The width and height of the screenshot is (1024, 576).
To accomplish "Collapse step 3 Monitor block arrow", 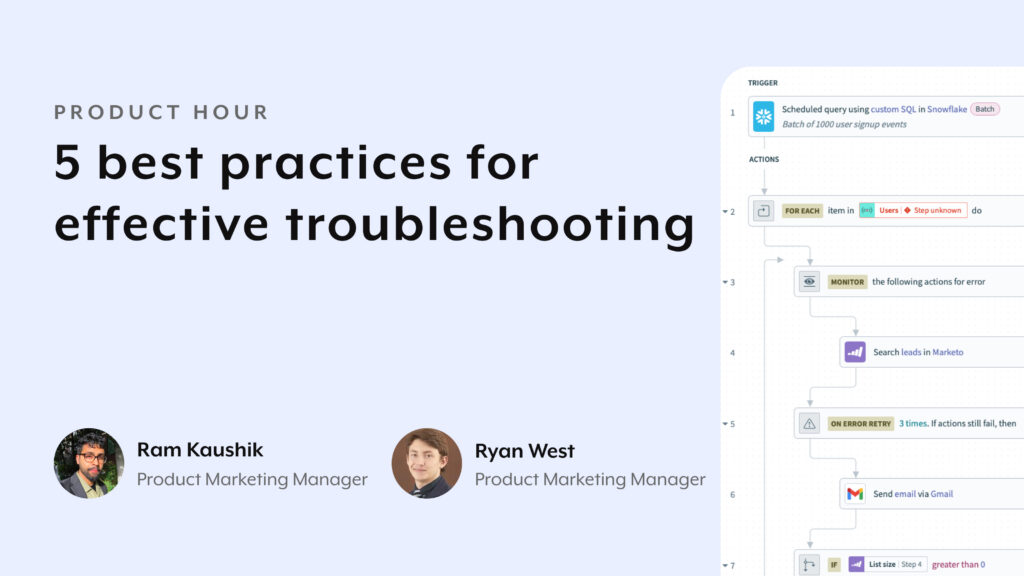I will 725,282.
